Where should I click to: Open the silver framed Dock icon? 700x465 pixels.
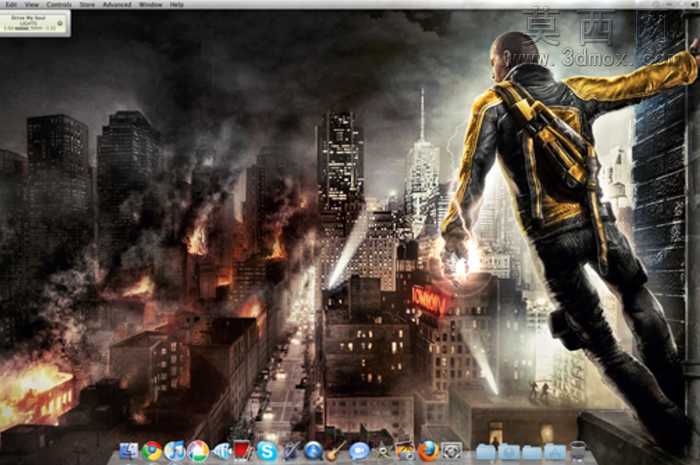point(452,451)
